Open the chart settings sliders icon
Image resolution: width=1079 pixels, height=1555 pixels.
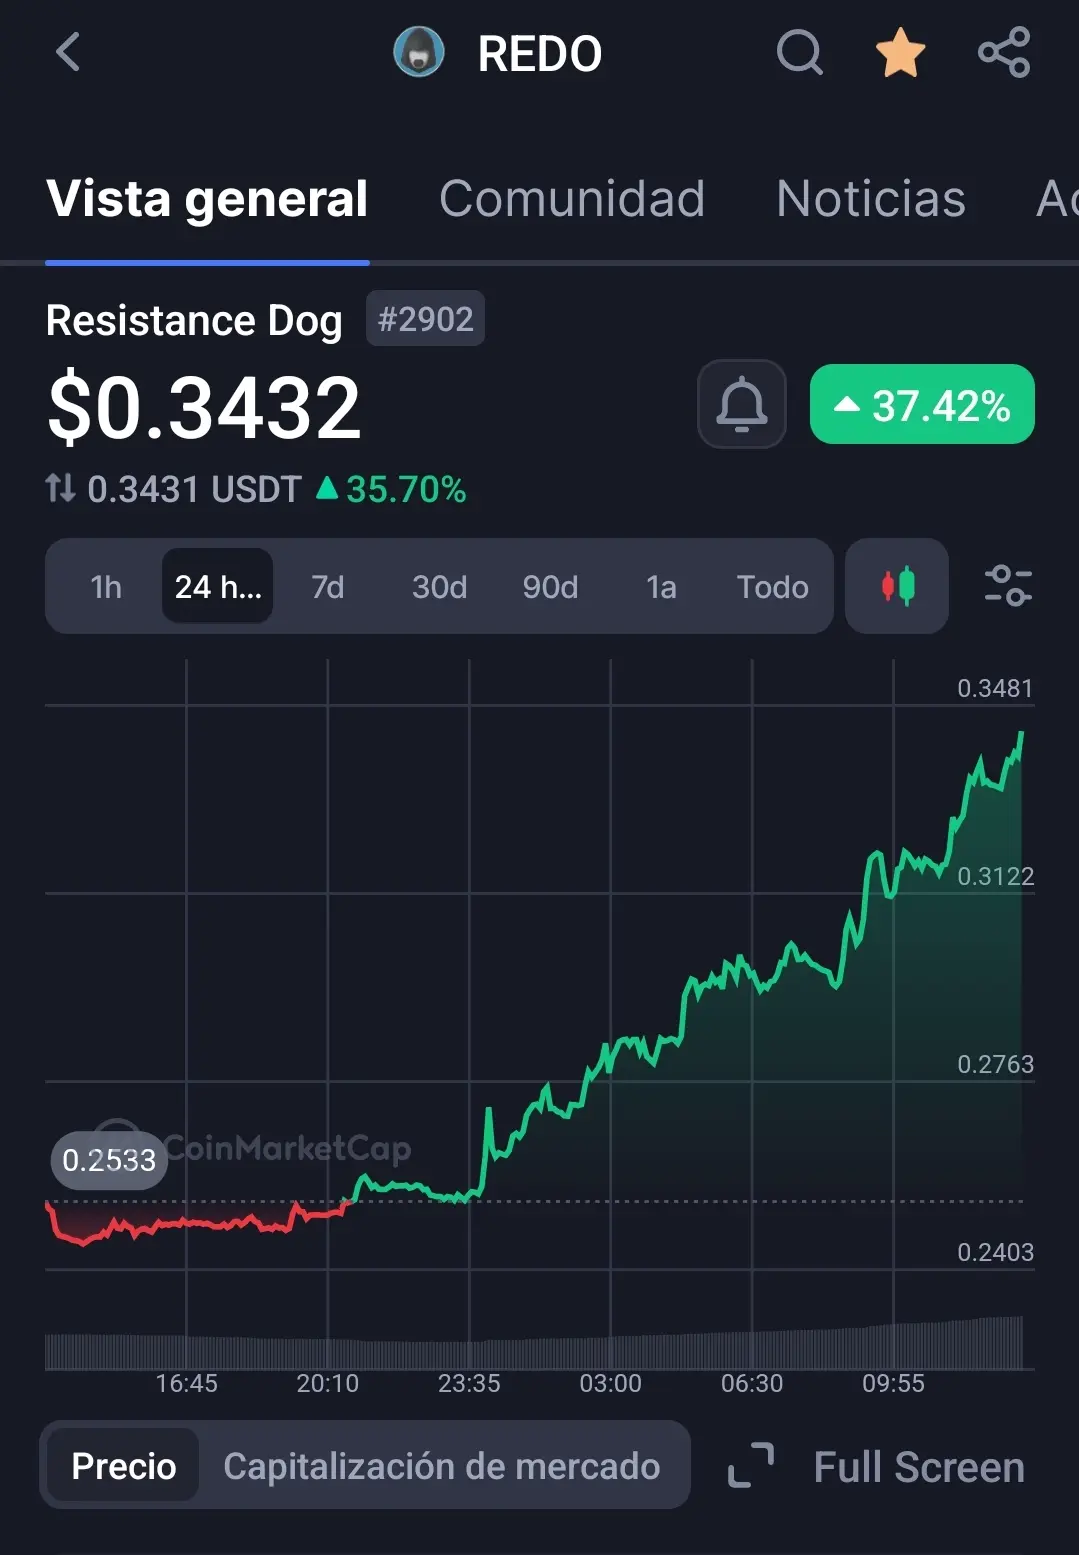[1008, 586]
